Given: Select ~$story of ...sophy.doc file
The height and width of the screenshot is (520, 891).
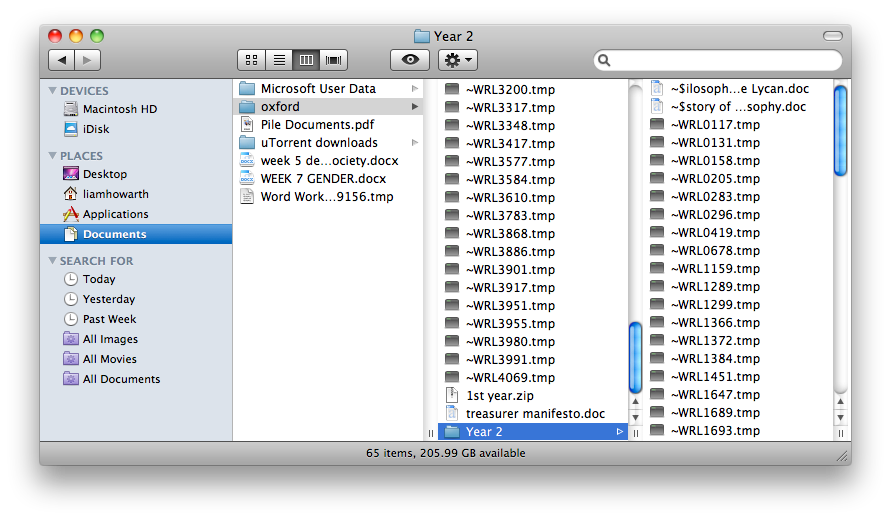Looking at the screenshot, I should [738, 107].
